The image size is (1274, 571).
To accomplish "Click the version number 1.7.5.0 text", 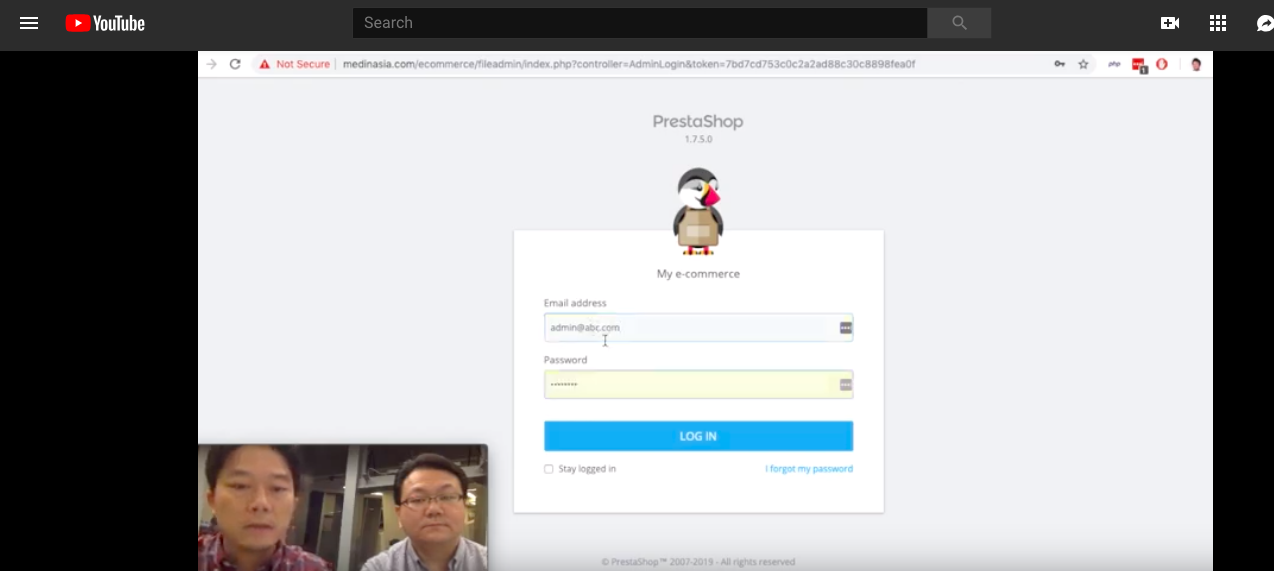I will [698, 139].
